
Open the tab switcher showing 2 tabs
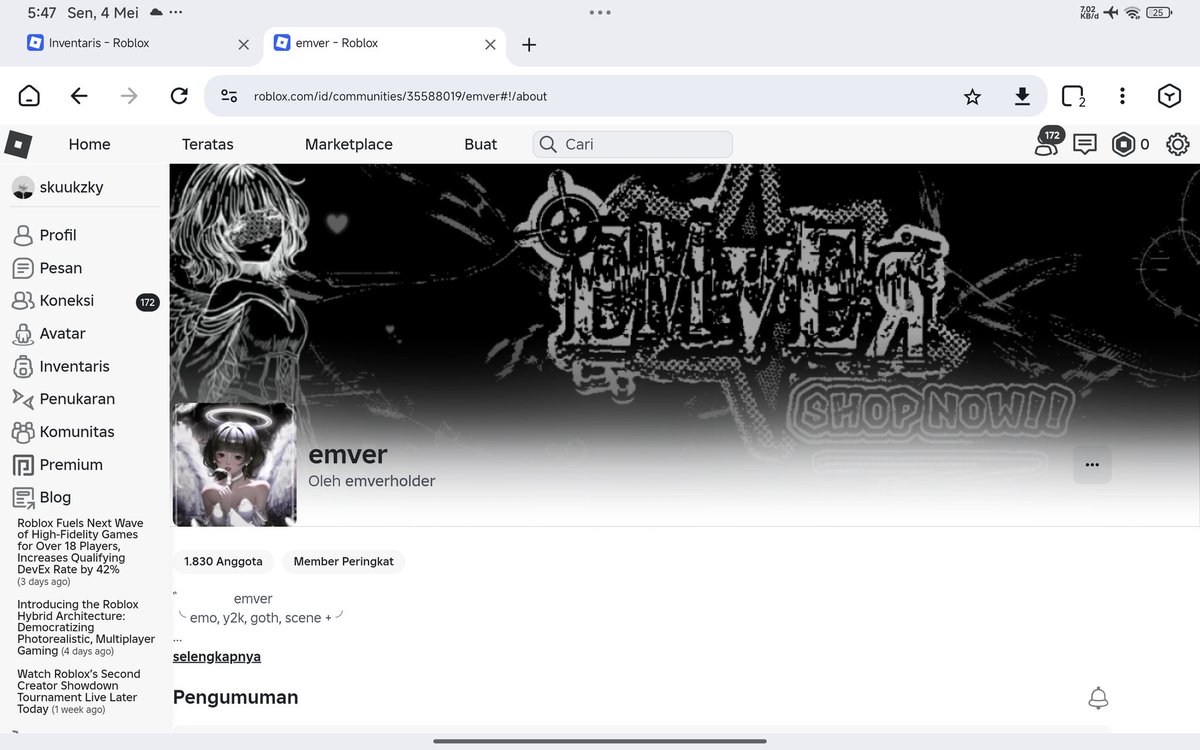pos(1073,96)
